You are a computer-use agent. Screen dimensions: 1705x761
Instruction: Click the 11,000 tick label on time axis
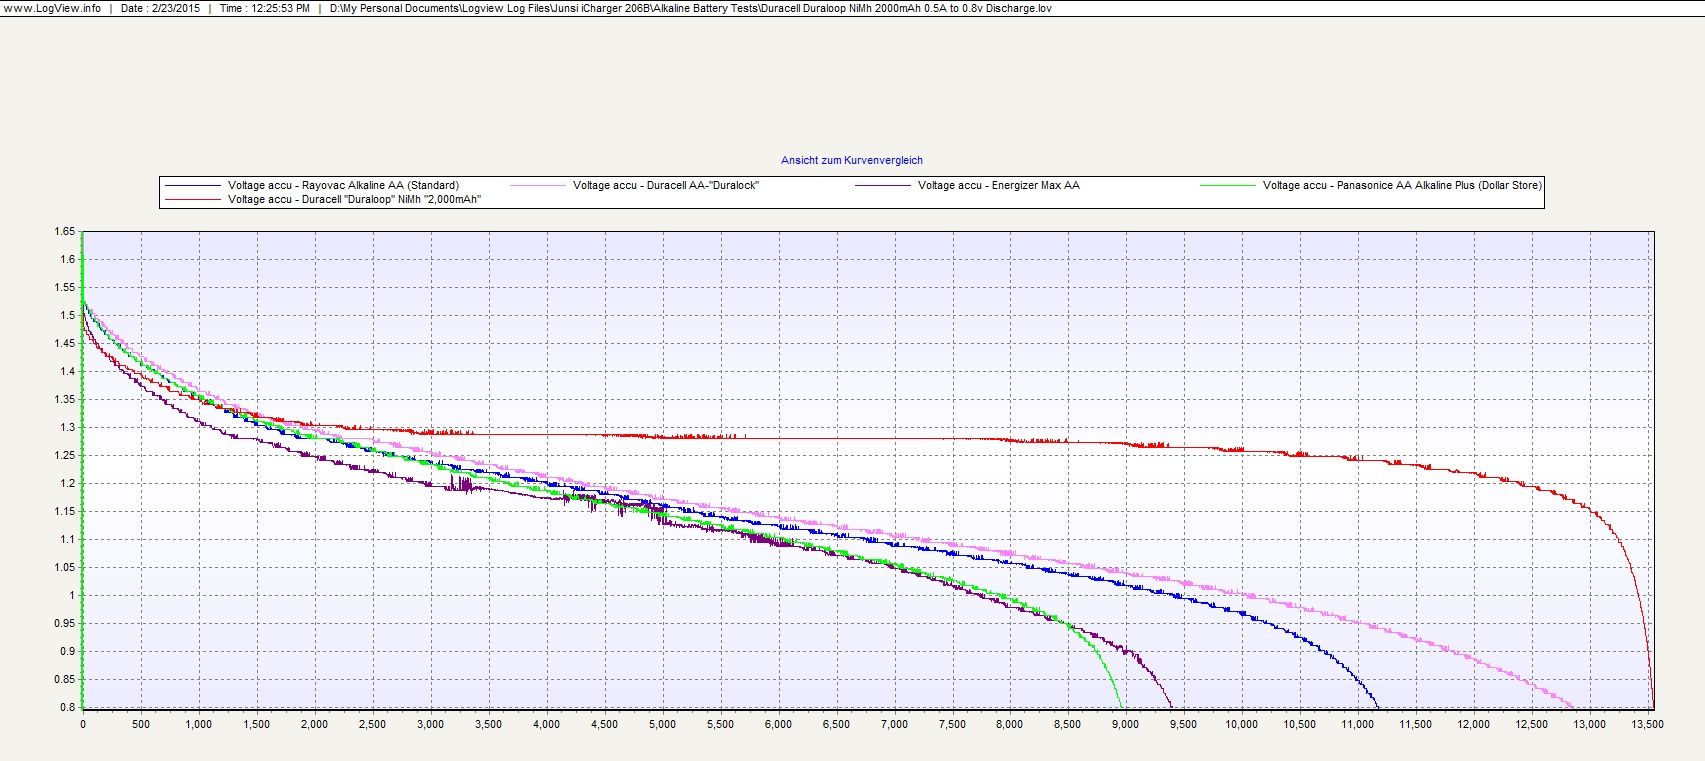coord(1358,724)
